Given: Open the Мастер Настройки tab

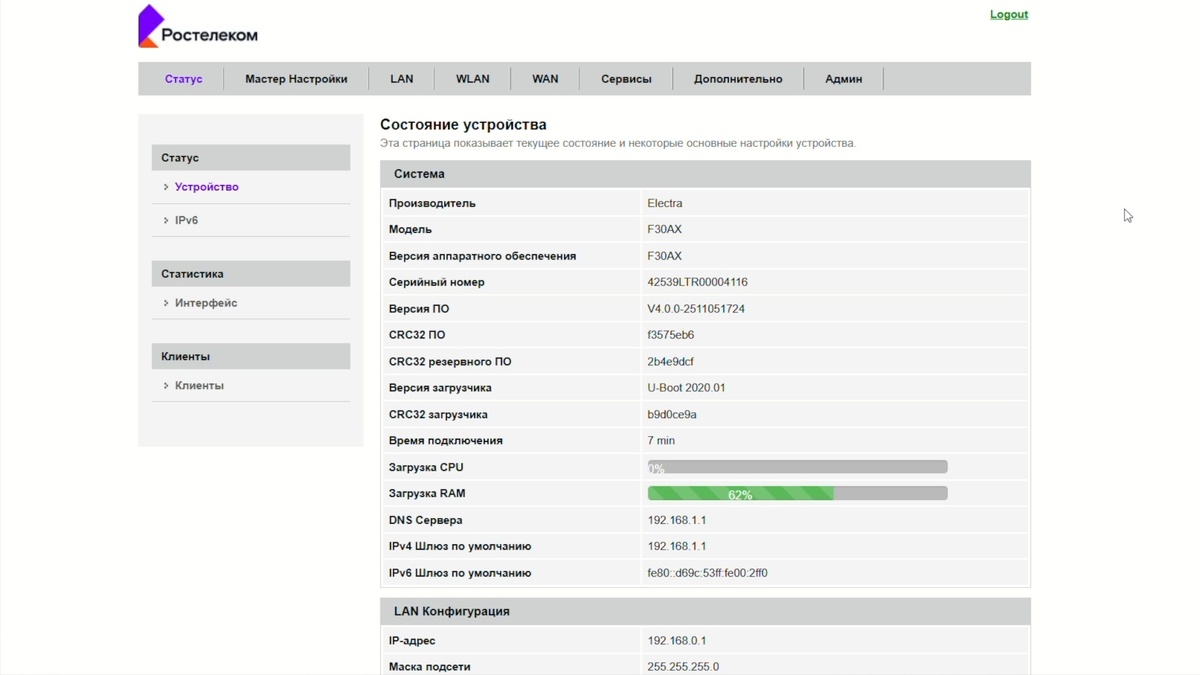Looking at the screenshot, I should pos(296,79).
